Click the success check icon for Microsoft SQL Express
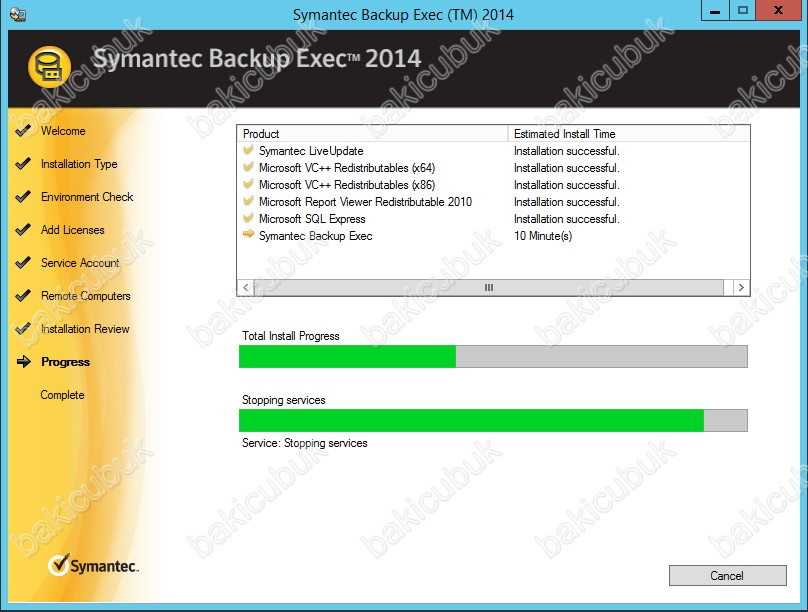 coord(248,218)
